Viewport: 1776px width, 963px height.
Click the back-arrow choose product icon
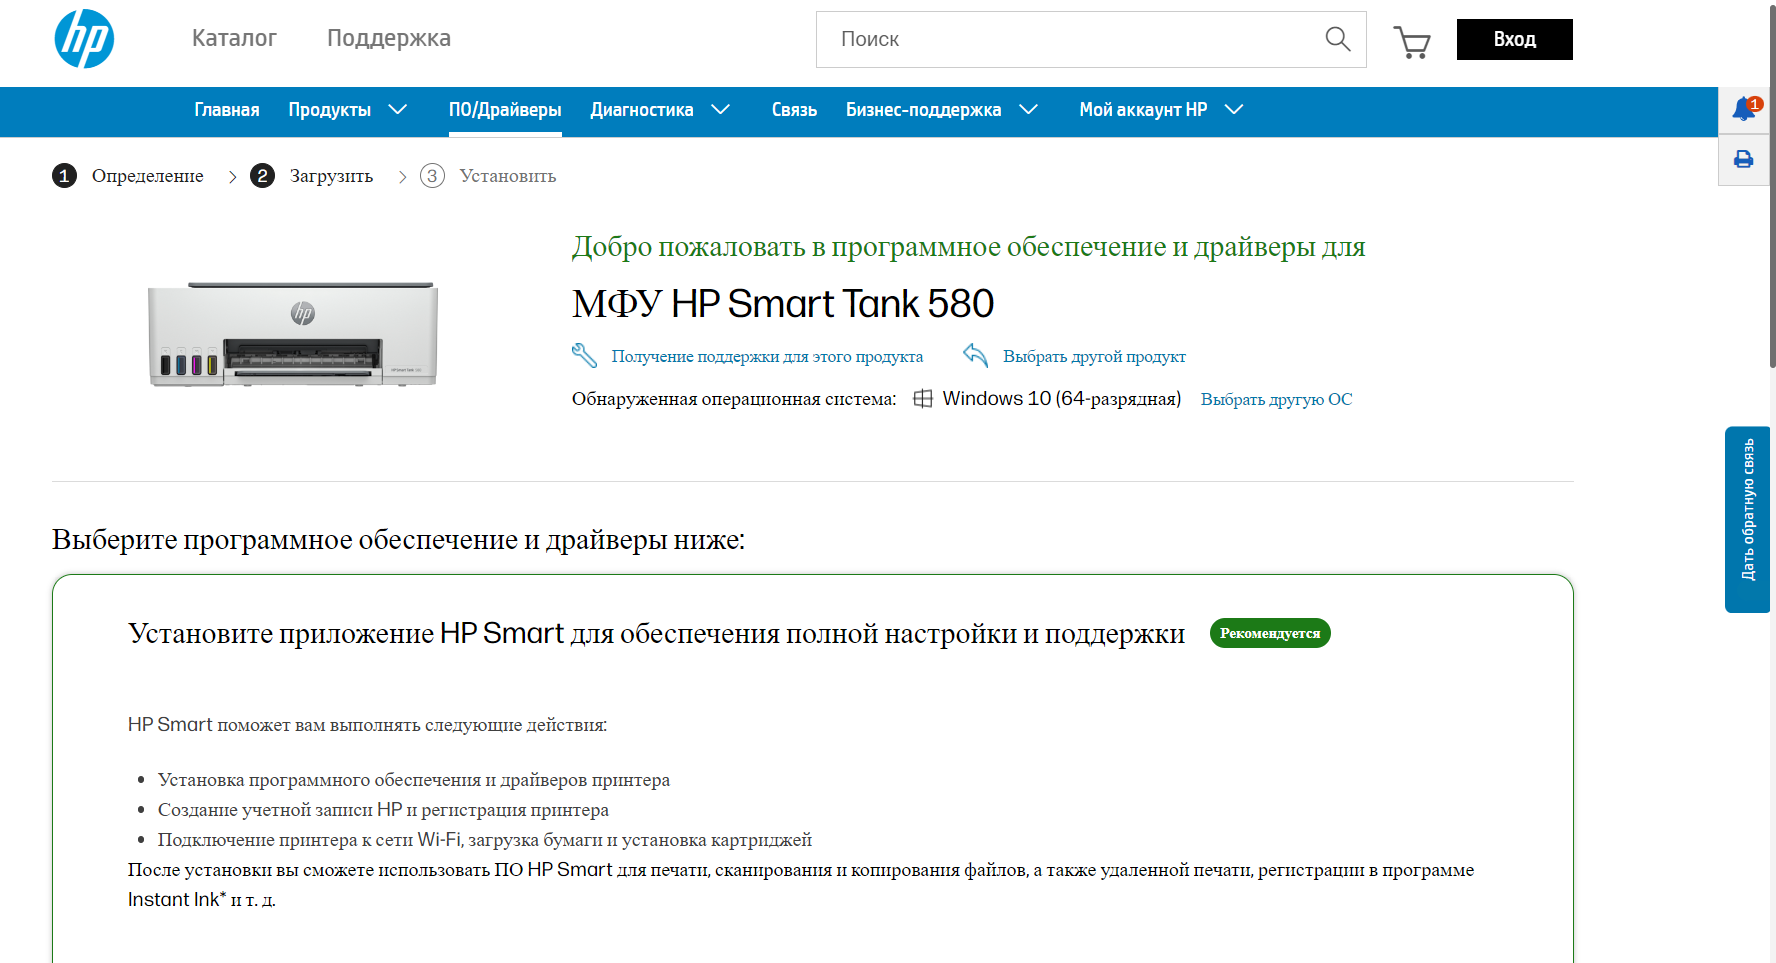pos(975,355)
